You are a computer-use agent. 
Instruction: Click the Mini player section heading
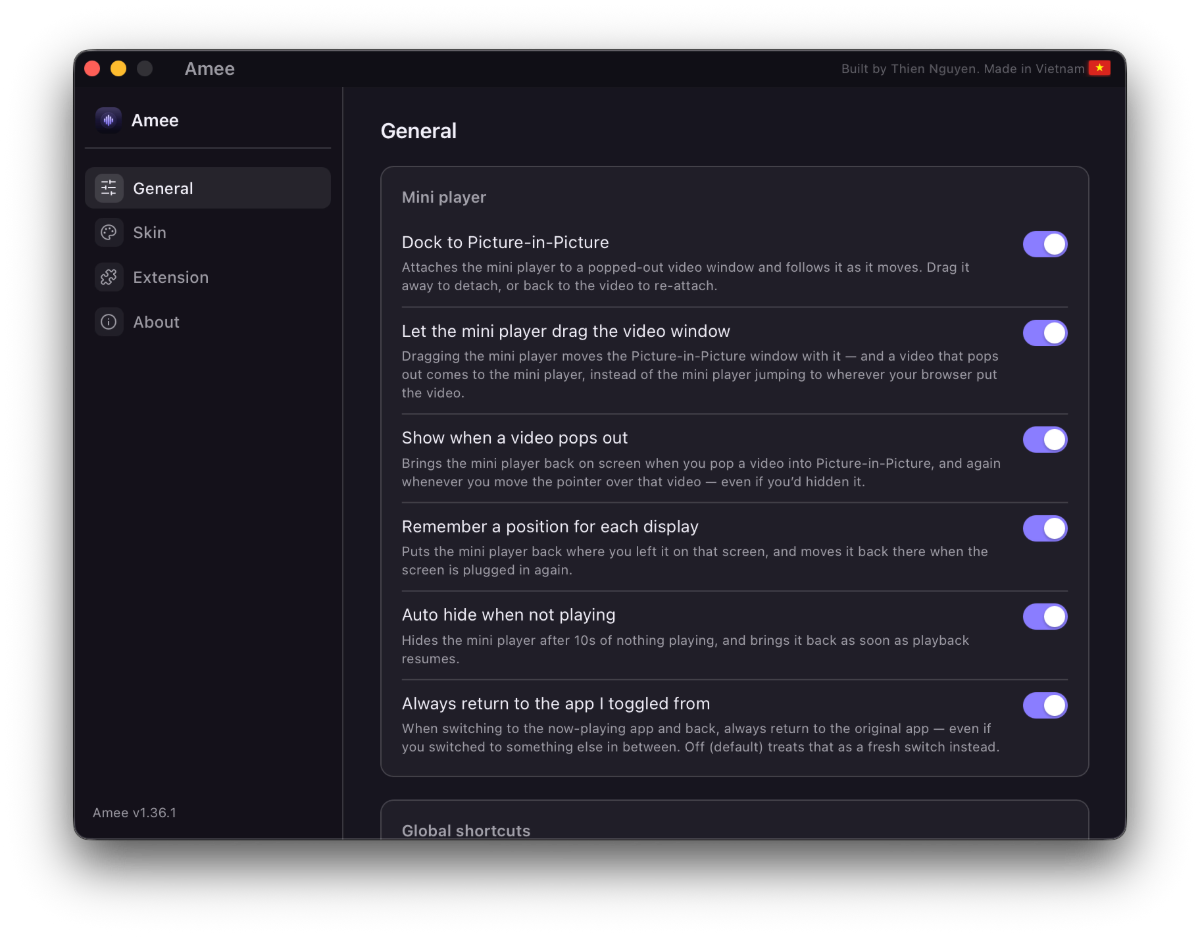[x=444, y=197]
